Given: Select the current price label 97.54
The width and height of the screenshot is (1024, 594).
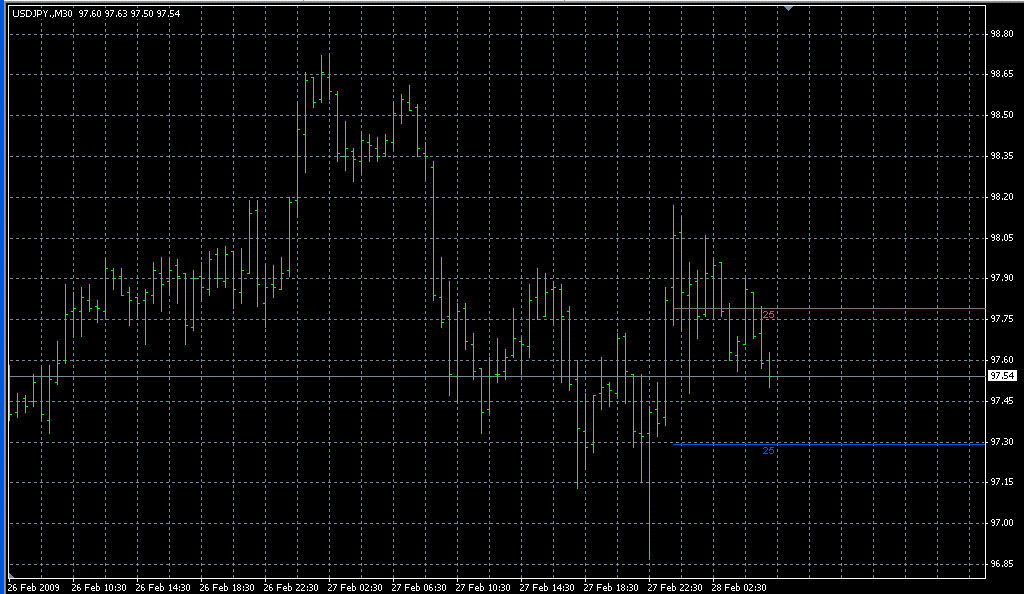Looking at the screenshot, I should click(1002, 376).
